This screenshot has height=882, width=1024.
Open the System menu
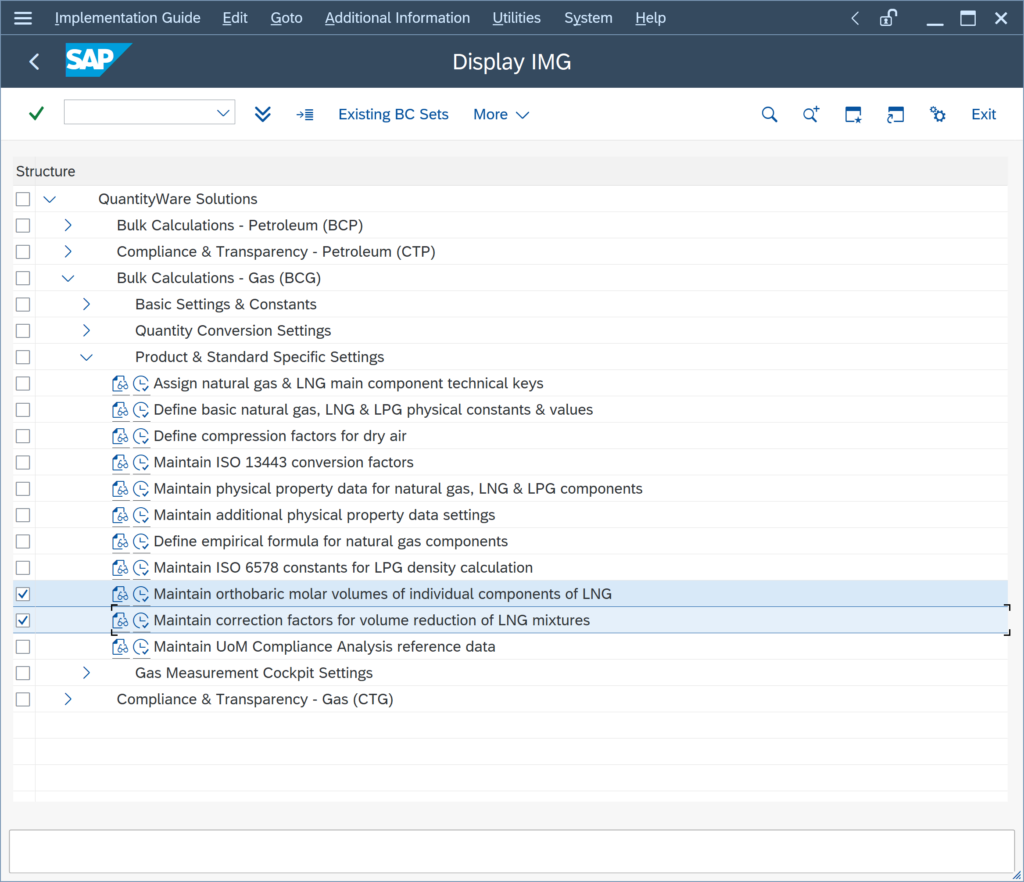click(588, 18)
